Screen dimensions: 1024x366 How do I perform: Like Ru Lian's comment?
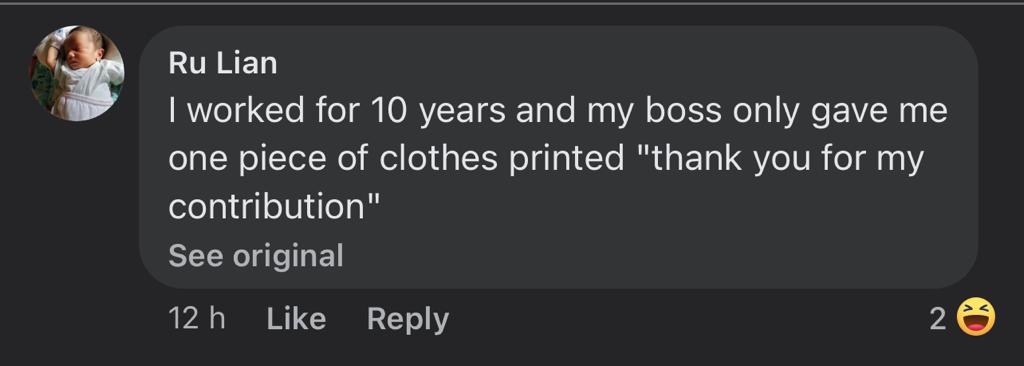coord(296,319)
